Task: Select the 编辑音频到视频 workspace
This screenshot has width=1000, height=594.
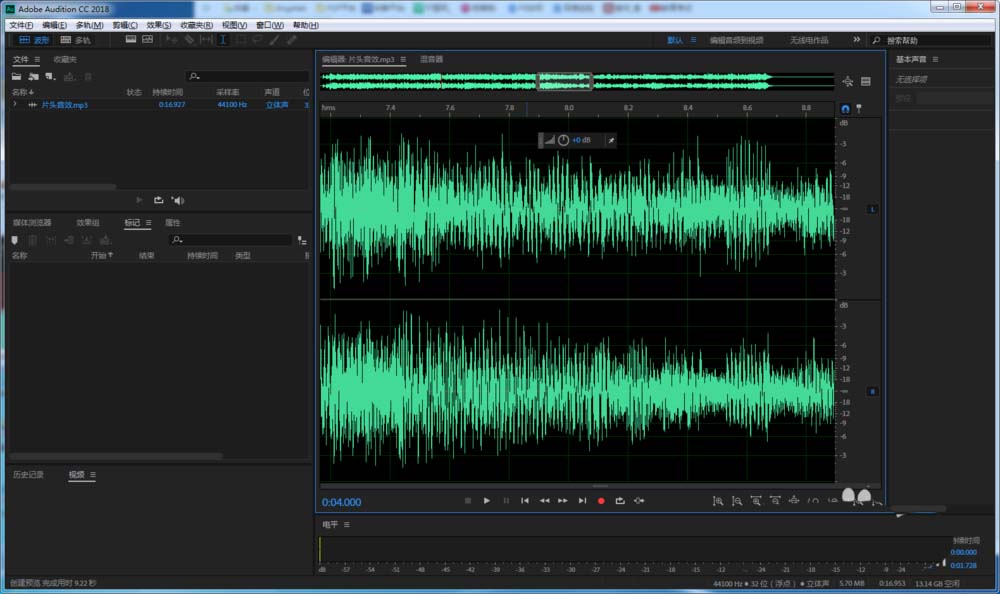Action: pyautogui.click(x=736, y=40)
